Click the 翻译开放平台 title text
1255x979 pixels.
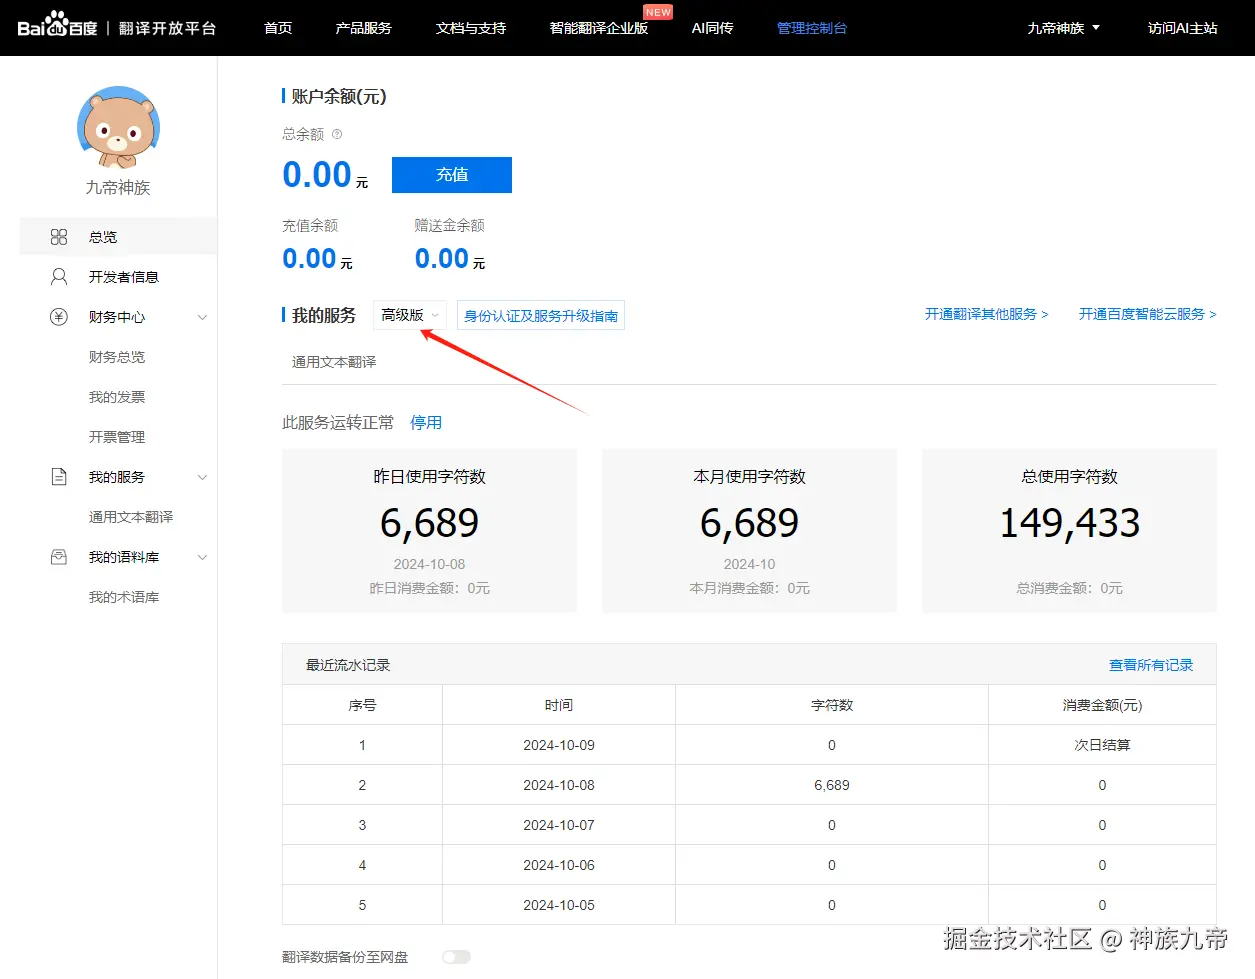(x=167, y=28)
